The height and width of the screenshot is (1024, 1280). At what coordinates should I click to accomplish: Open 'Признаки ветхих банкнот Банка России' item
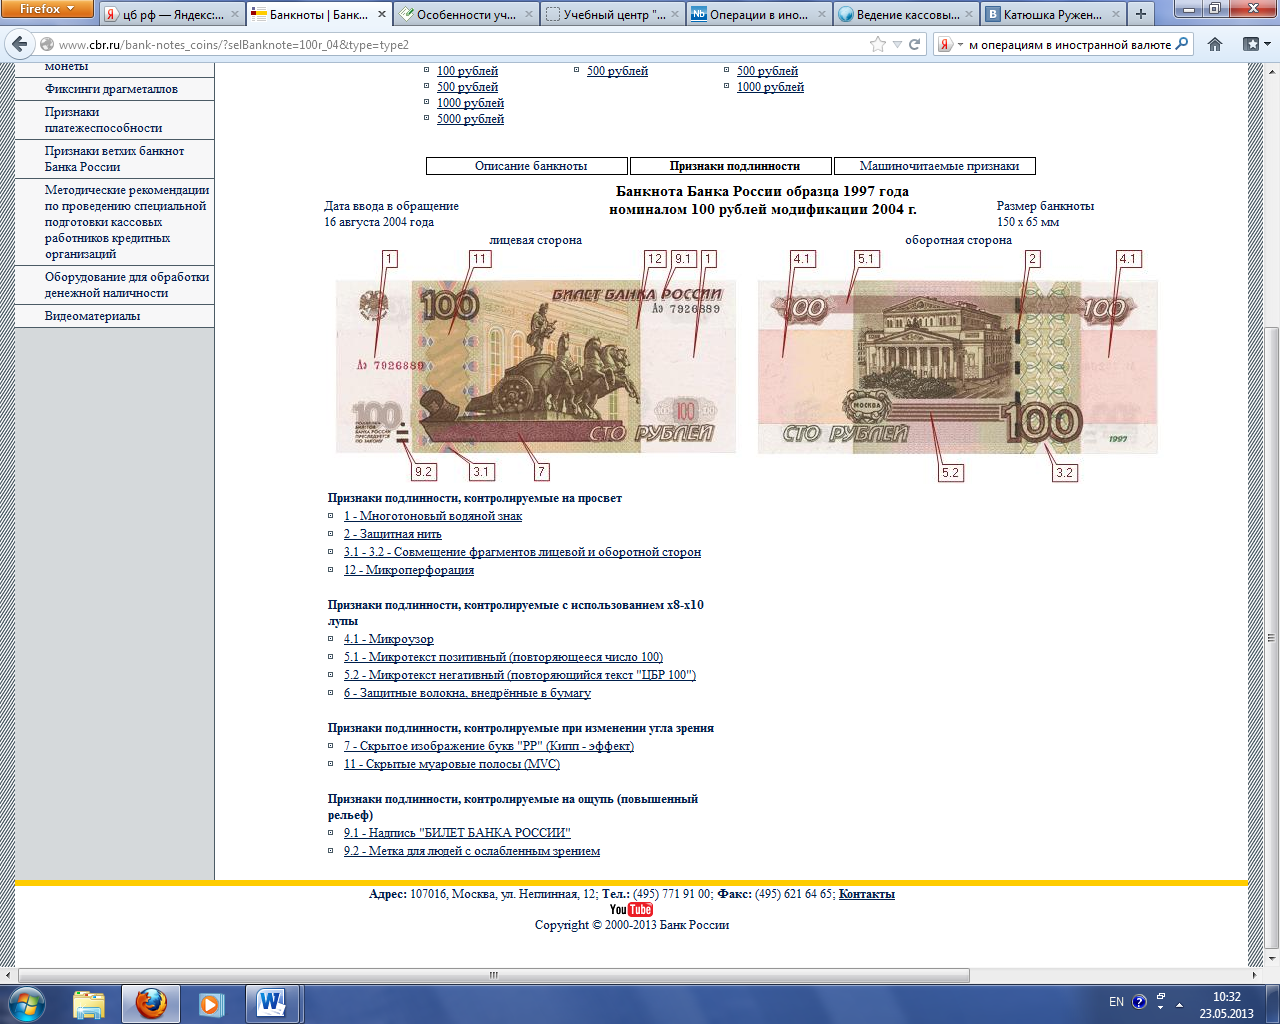pos(114,159)
